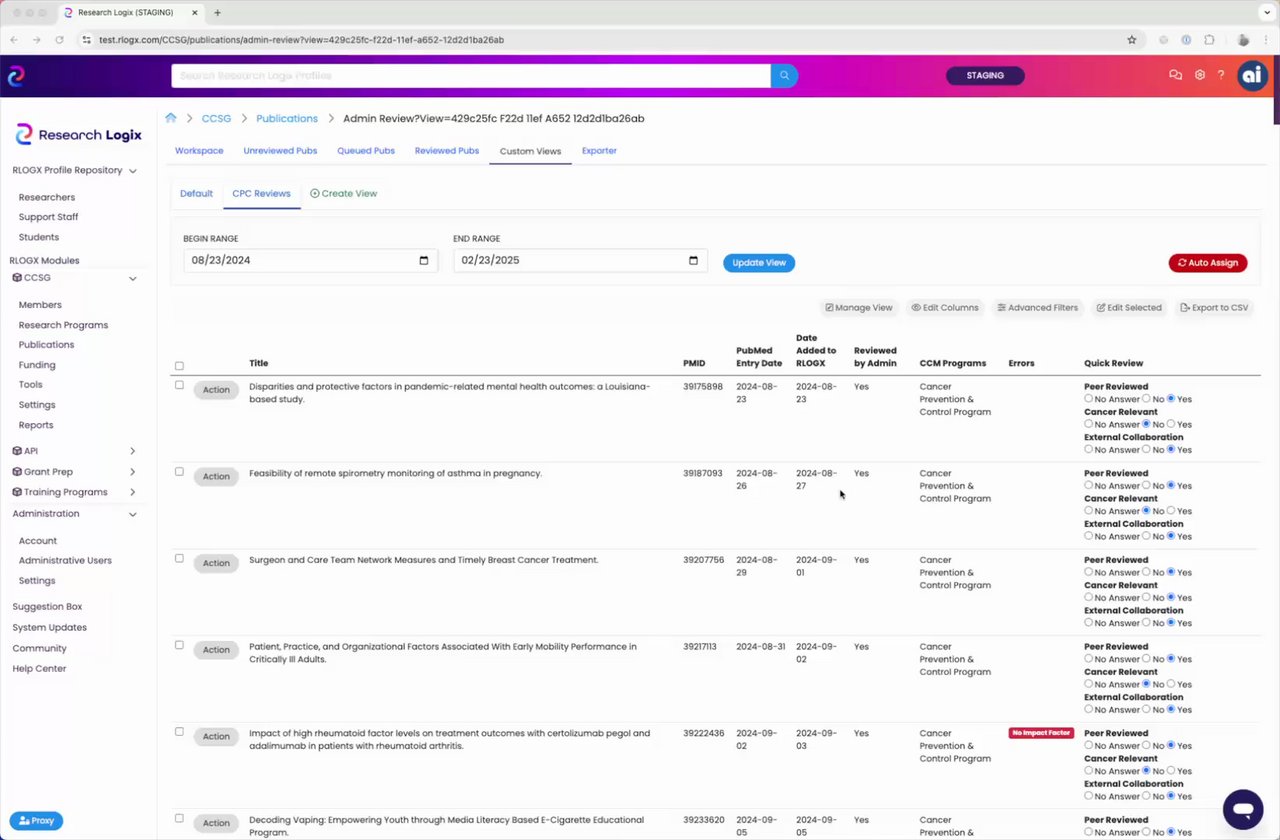Open the chat support bubble widget
The width and height of the screenshot is (1280, 840).
(1243, 809)
